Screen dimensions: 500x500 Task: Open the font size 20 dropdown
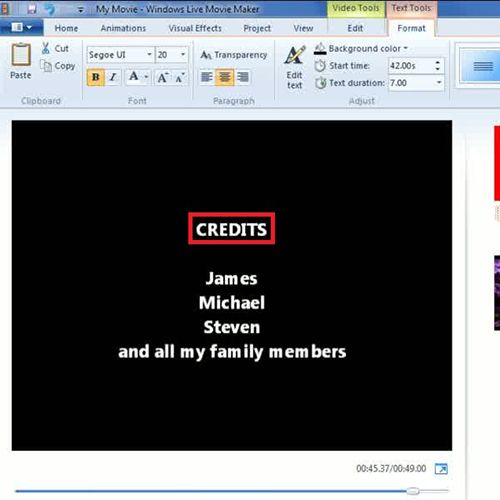pos(183,54)
